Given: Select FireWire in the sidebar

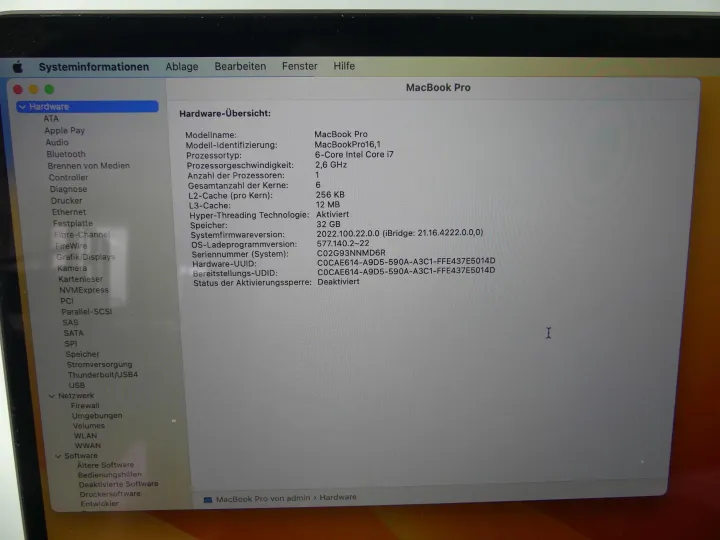Looking at the screenshot, I should coord(71,246).
